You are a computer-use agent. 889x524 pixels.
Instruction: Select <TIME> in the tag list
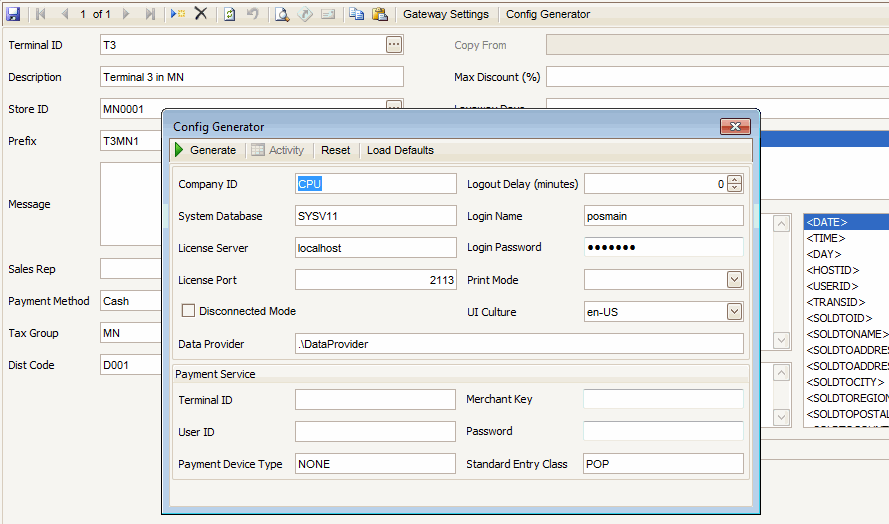[826, 238]
